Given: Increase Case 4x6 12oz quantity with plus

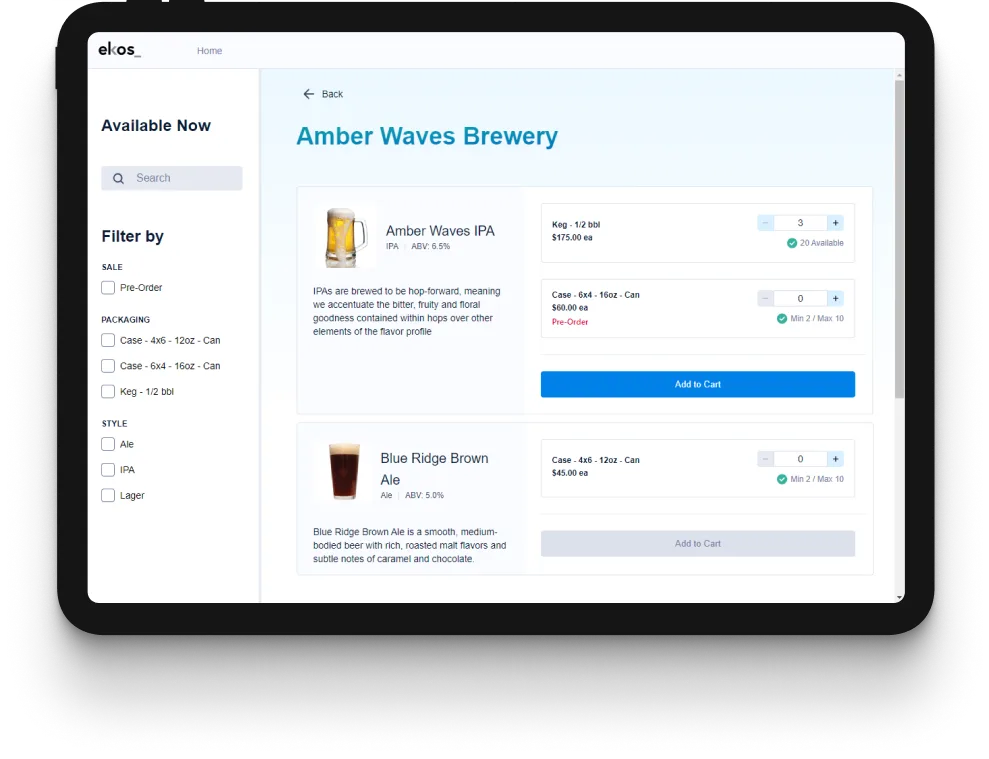Looking at the screenshot, I should [x=835, y=459].
